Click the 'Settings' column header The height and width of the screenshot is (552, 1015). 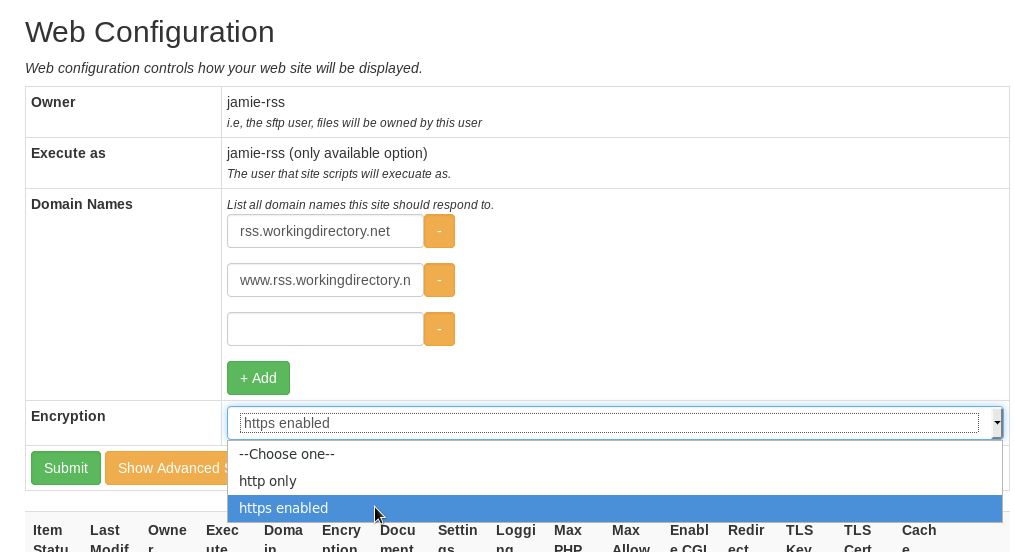click(458, 538)
